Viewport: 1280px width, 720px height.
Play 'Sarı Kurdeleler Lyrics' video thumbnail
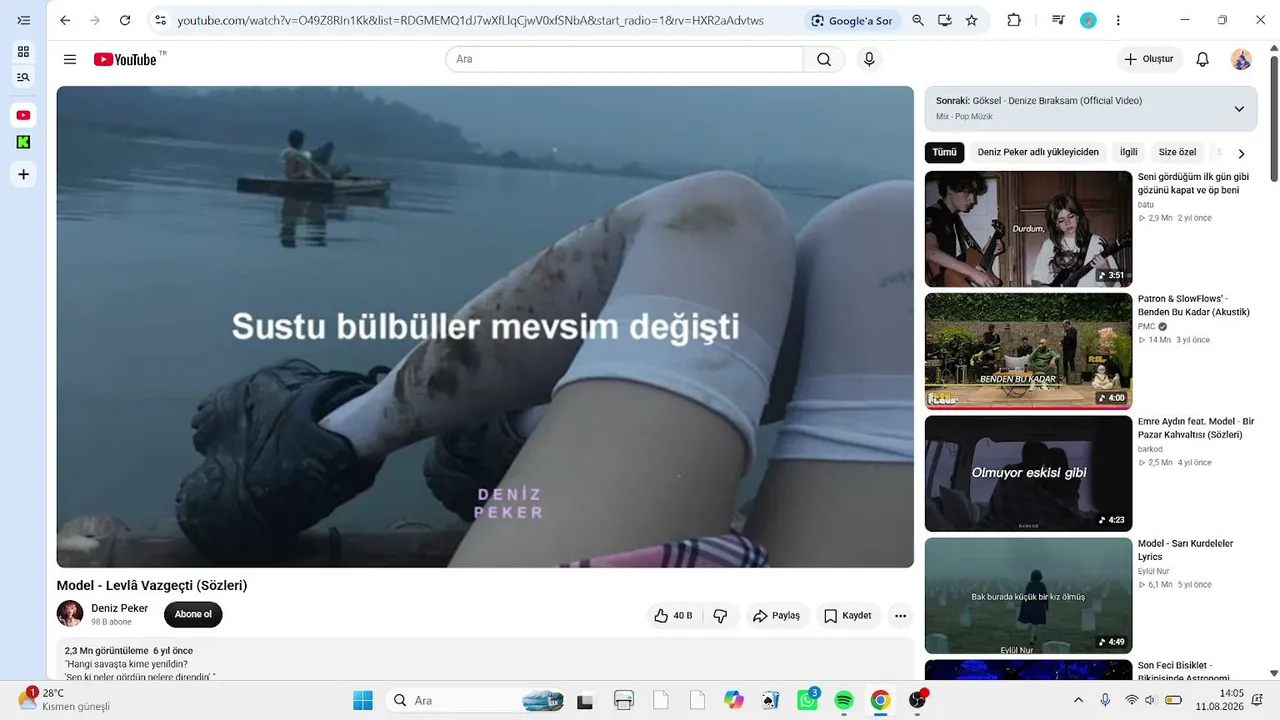coord(1028,596)
